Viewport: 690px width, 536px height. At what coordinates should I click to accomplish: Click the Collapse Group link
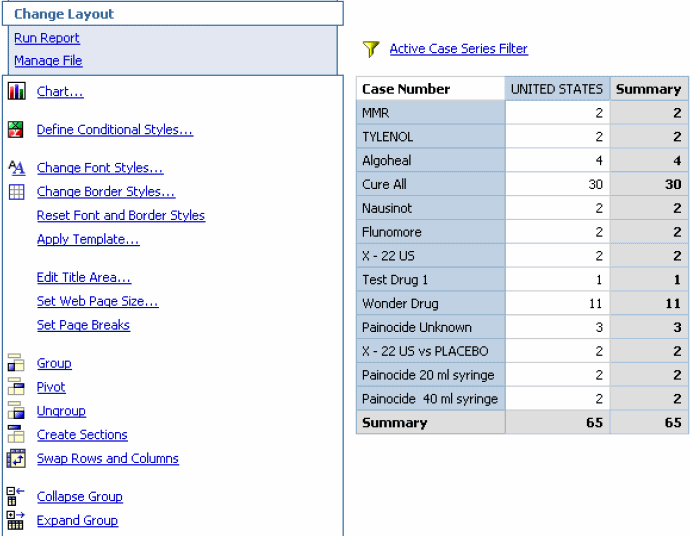80,496
